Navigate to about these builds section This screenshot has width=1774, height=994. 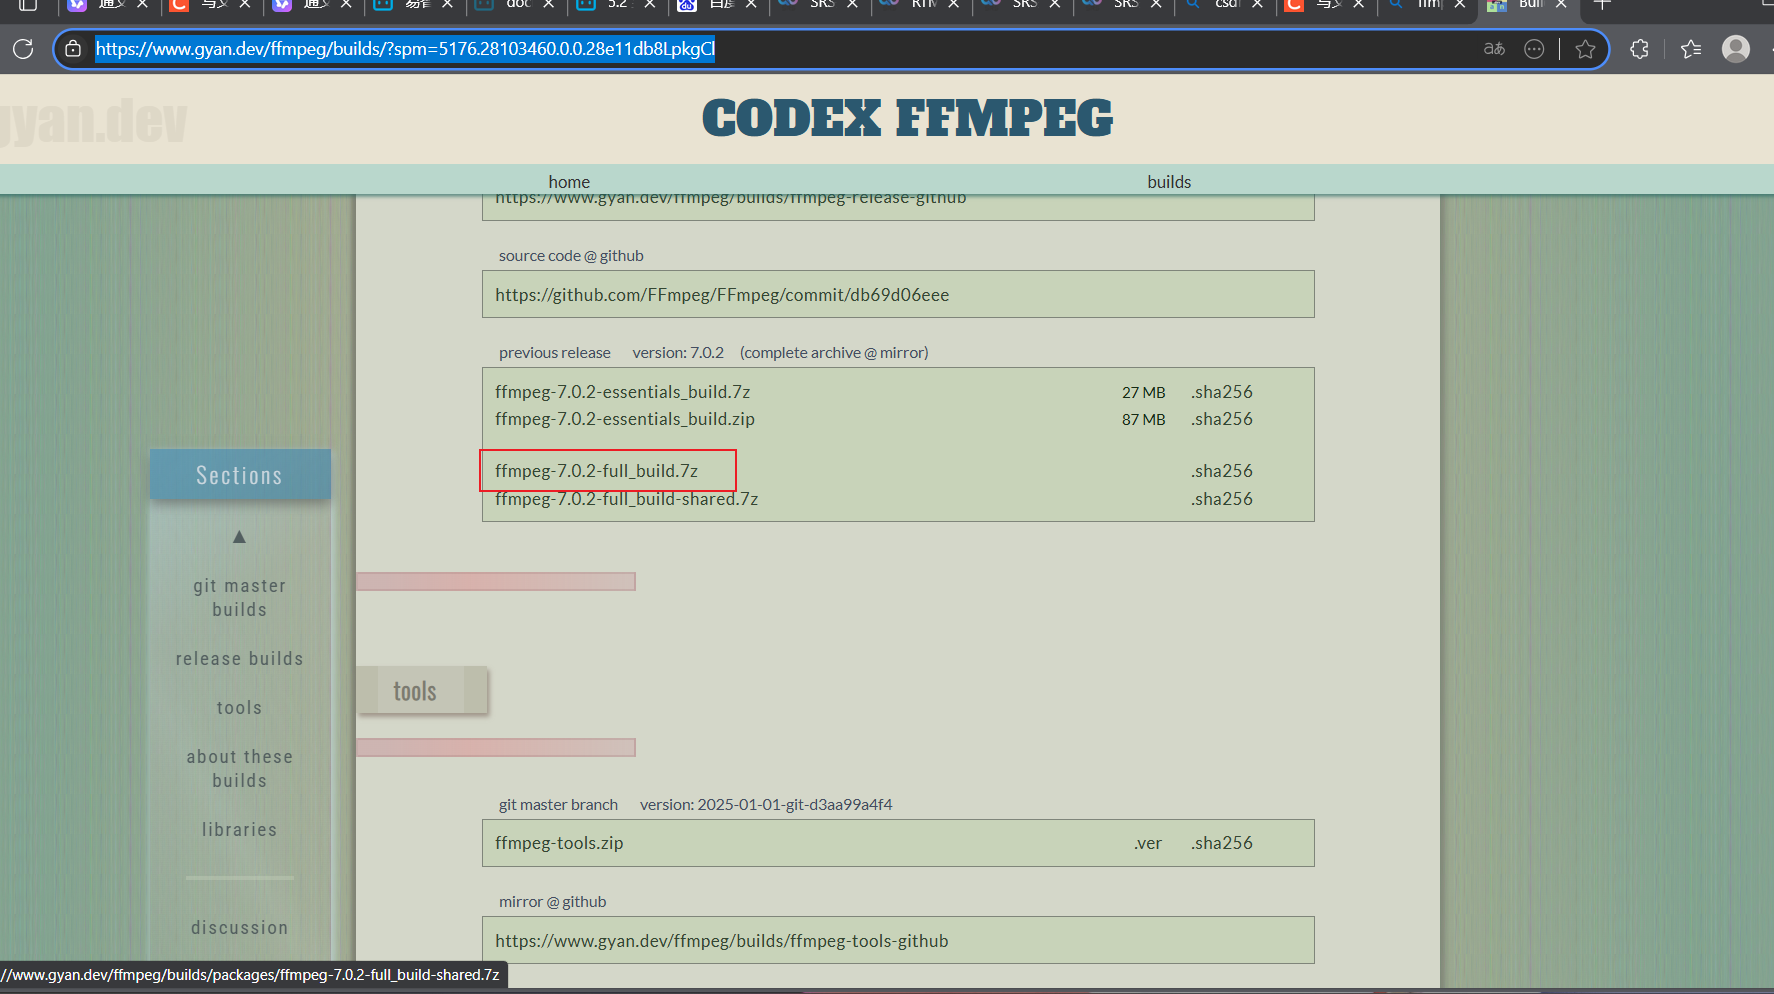tap(240, 769)
